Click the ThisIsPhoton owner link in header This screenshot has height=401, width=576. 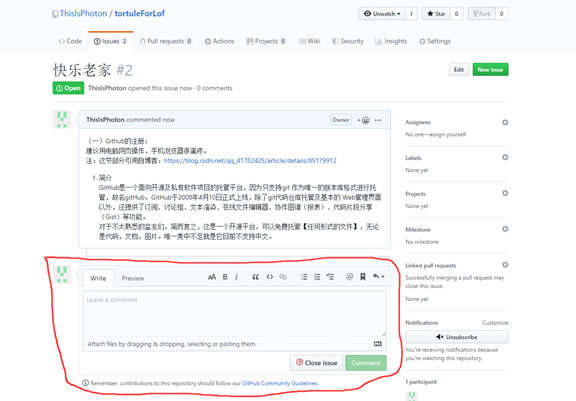(x=83, y=14)
